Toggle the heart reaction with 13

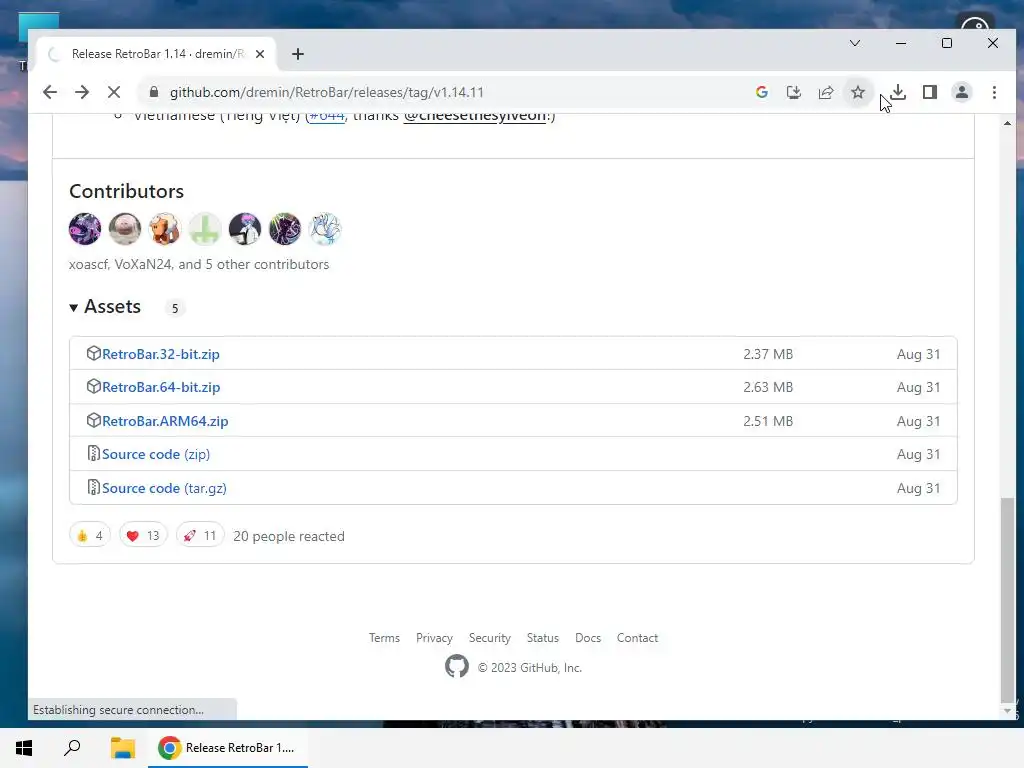point(143,536)
